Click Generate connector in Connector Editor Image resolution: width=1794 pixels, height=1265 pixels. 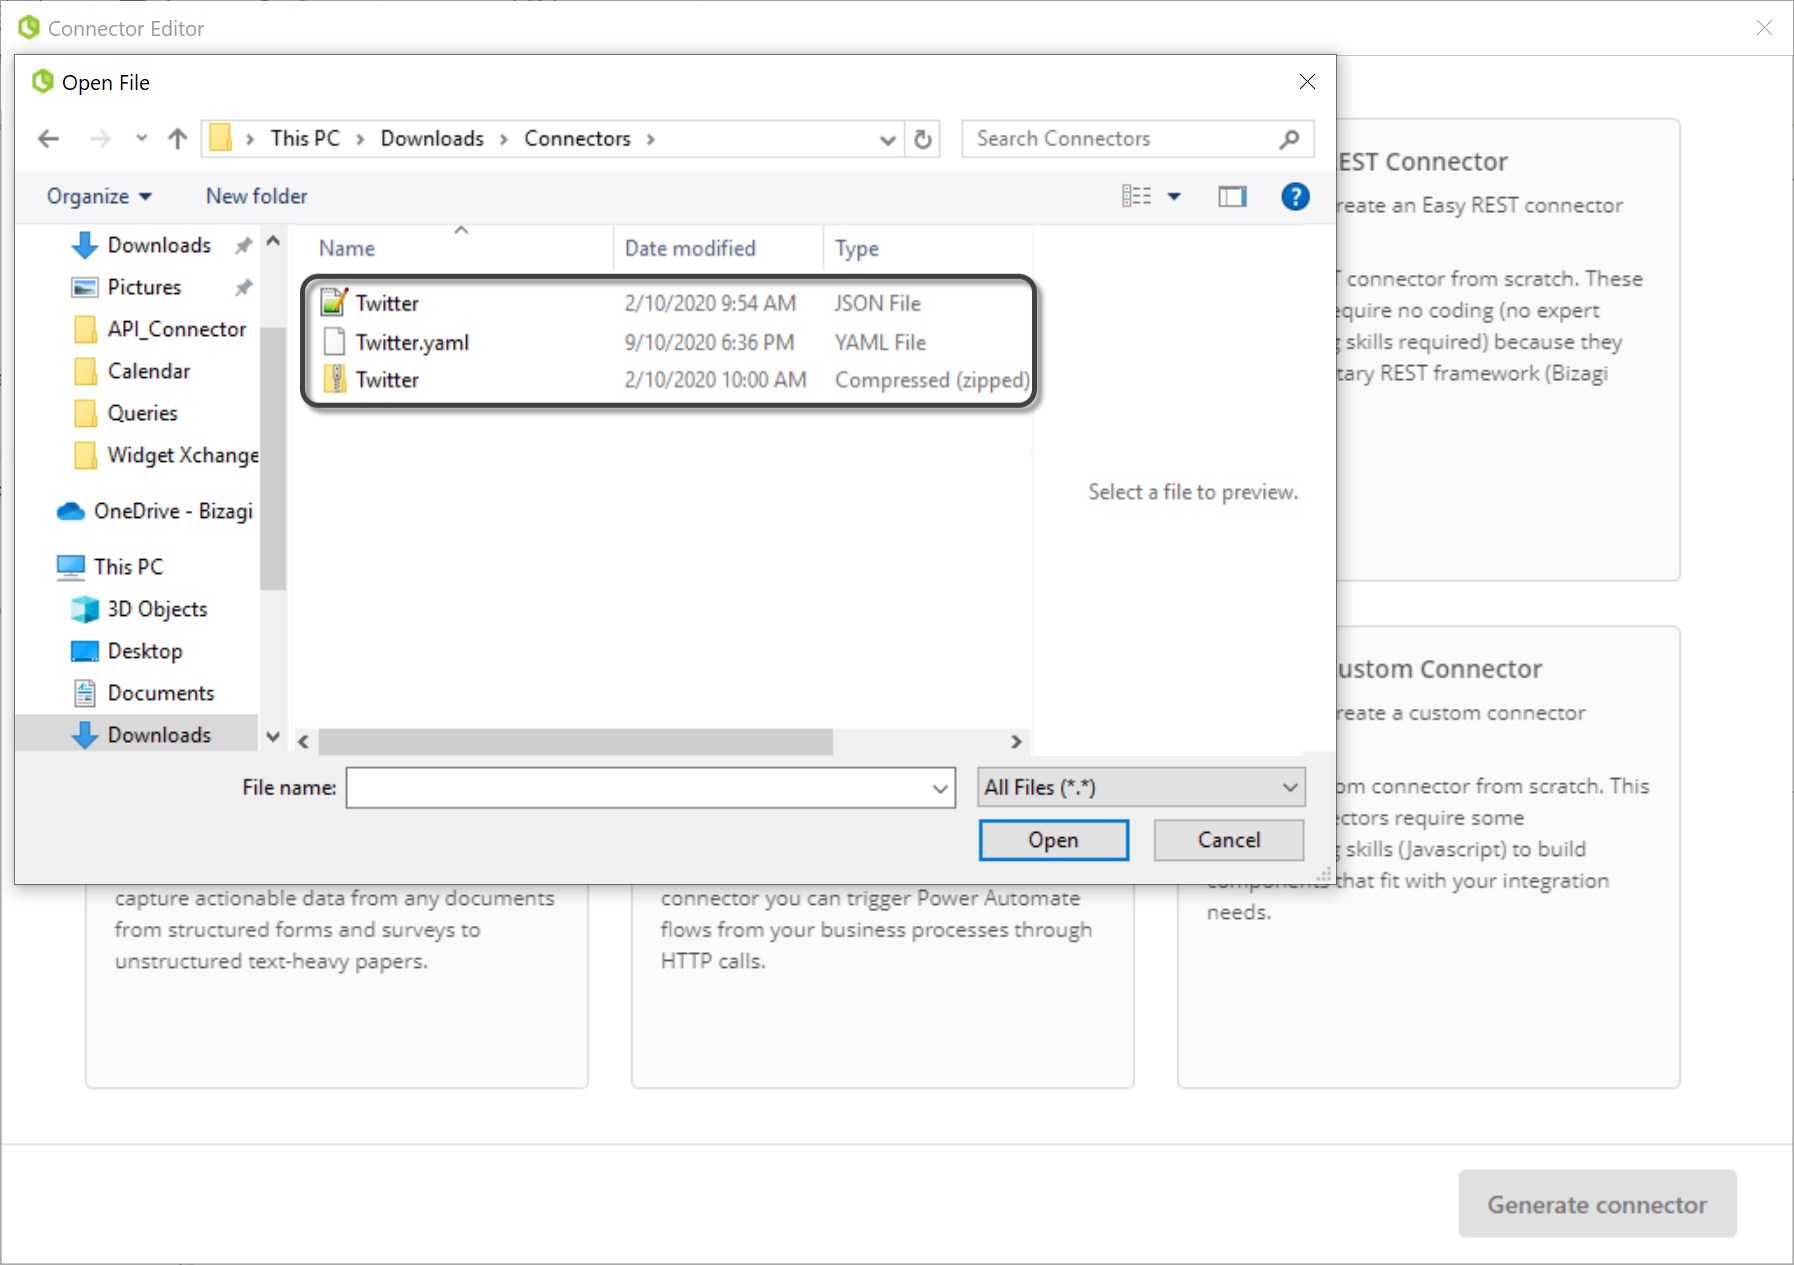1597,1204
